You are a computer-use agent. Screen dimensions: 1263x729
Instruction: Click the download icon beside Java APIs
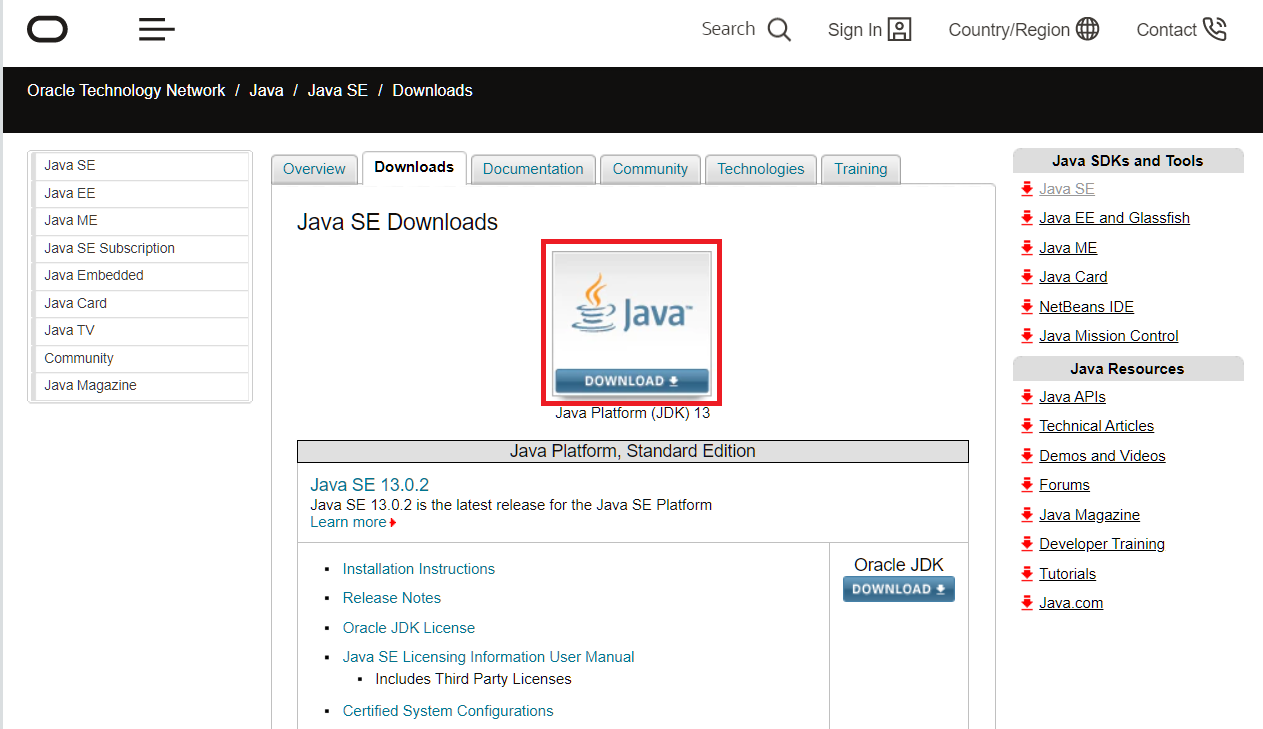pos(1027,396)
